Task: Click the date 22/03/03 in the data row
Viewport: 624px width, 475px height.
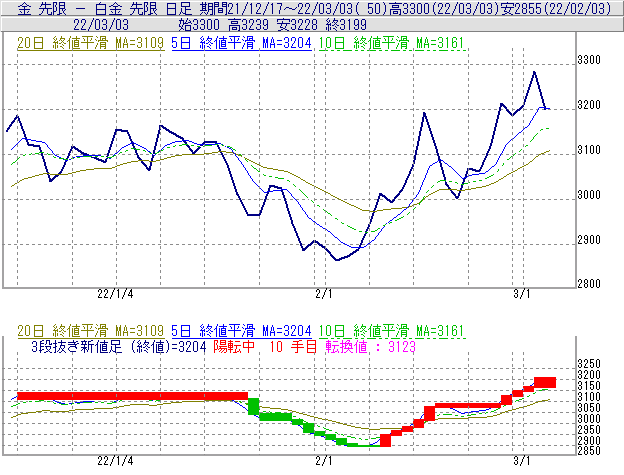Action: tap(101, 25)
